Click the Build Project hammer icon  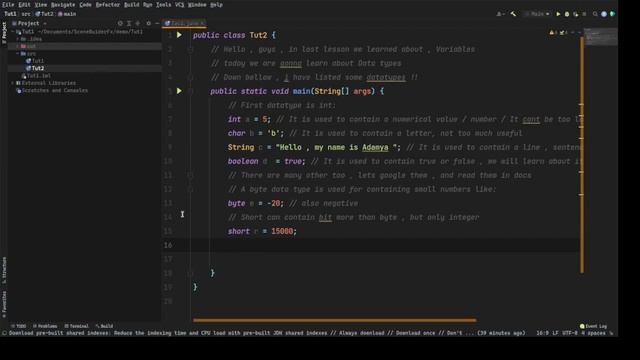[x=513, y=14]
